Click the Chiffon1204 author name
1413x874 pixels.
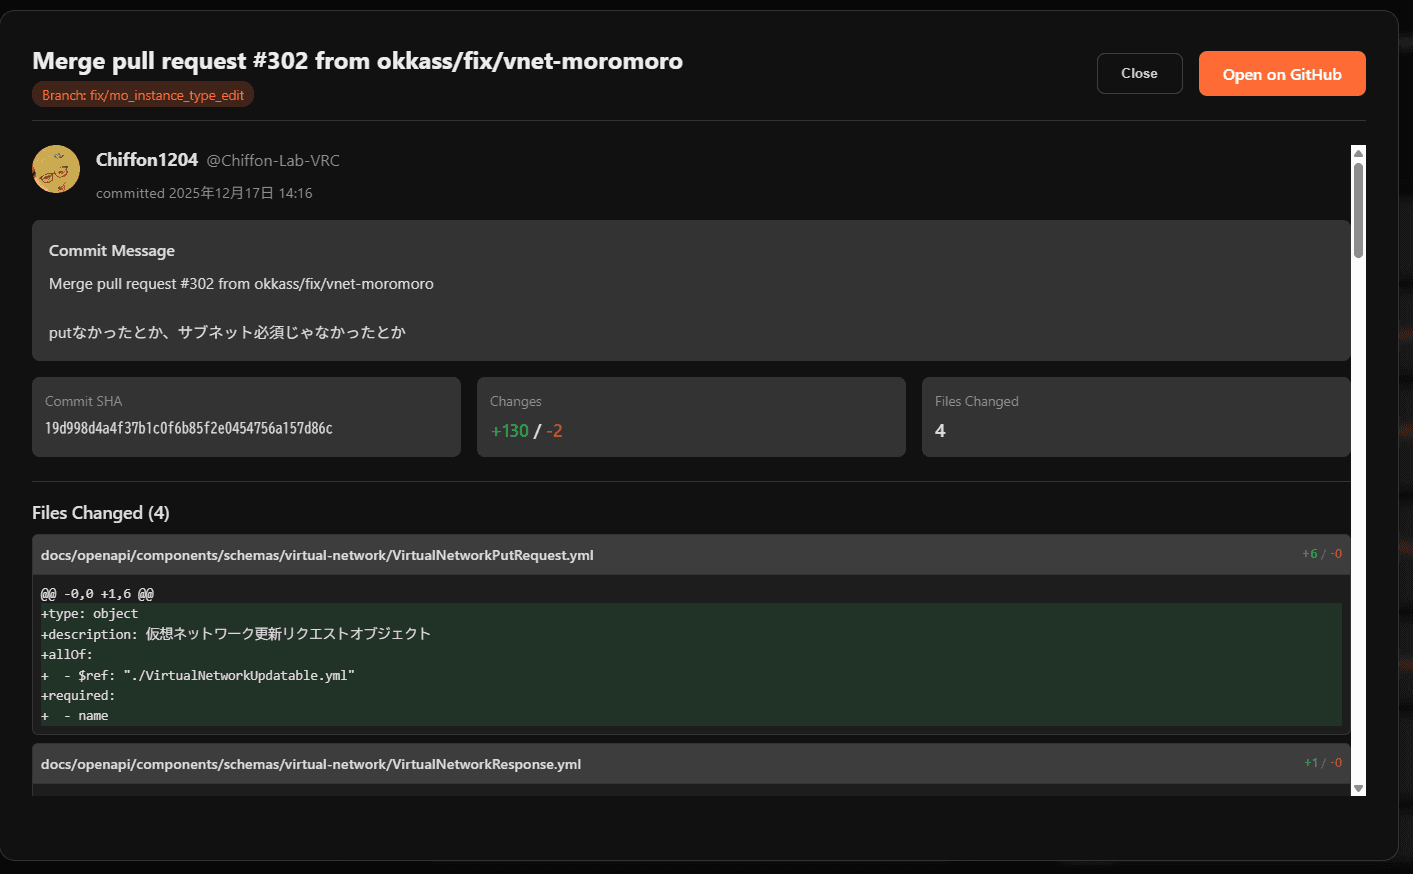pos(147,160)
